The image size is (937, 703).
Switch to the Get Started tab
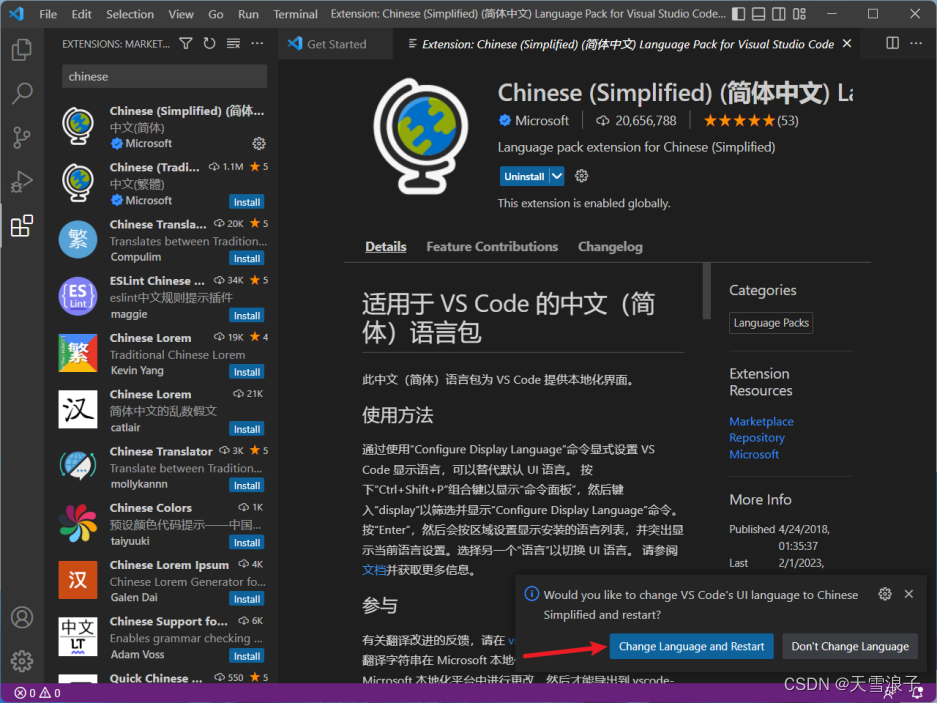pyautogui.click(x=335, y=44)
